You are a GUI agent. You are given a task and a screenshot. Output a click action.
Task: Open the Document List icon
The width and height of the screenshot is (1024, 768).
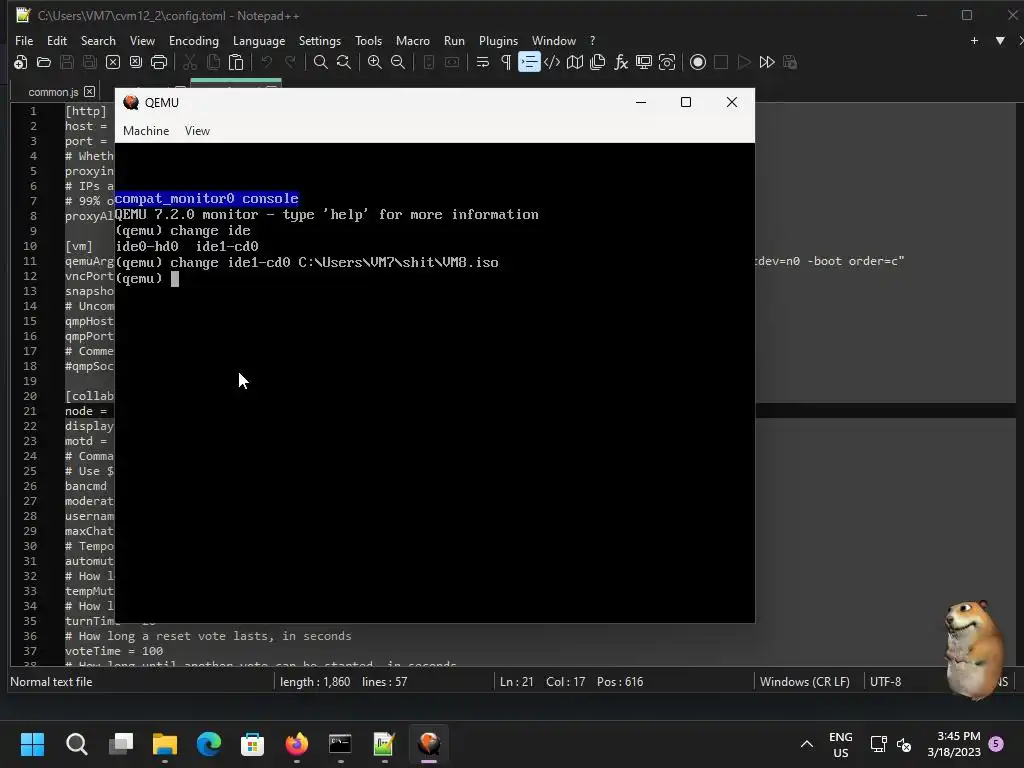click(x=598, y=62)
